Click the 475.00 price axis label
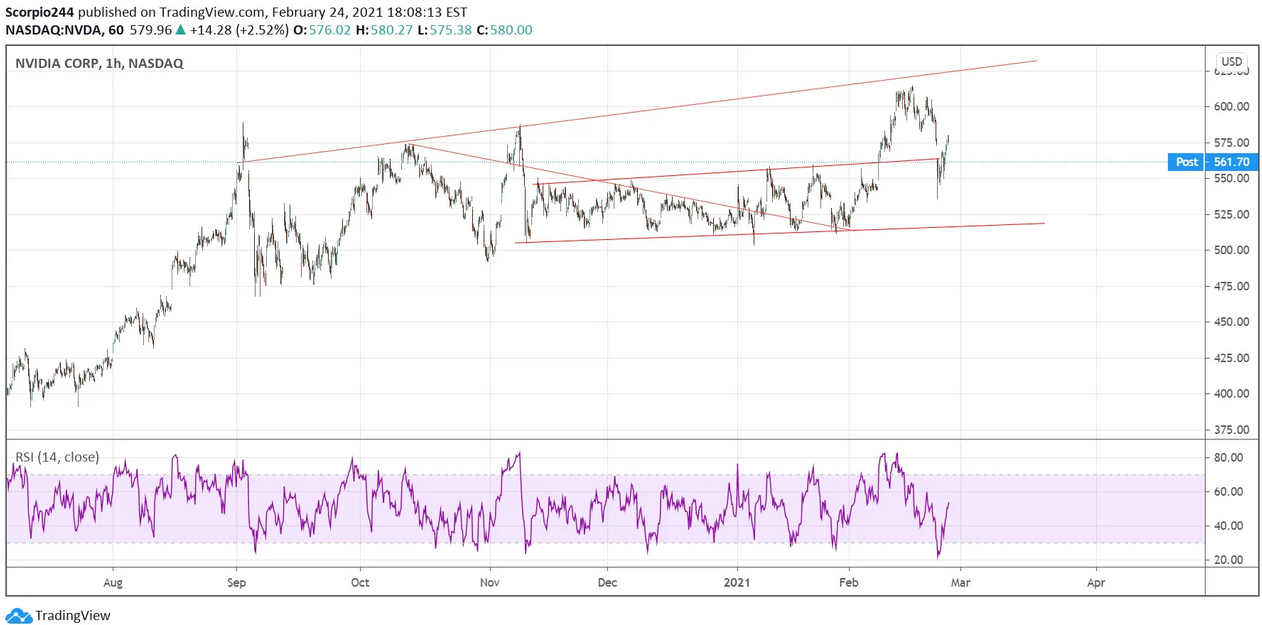The width and height of the screenshot is (1262, 625). [1229, 287]
